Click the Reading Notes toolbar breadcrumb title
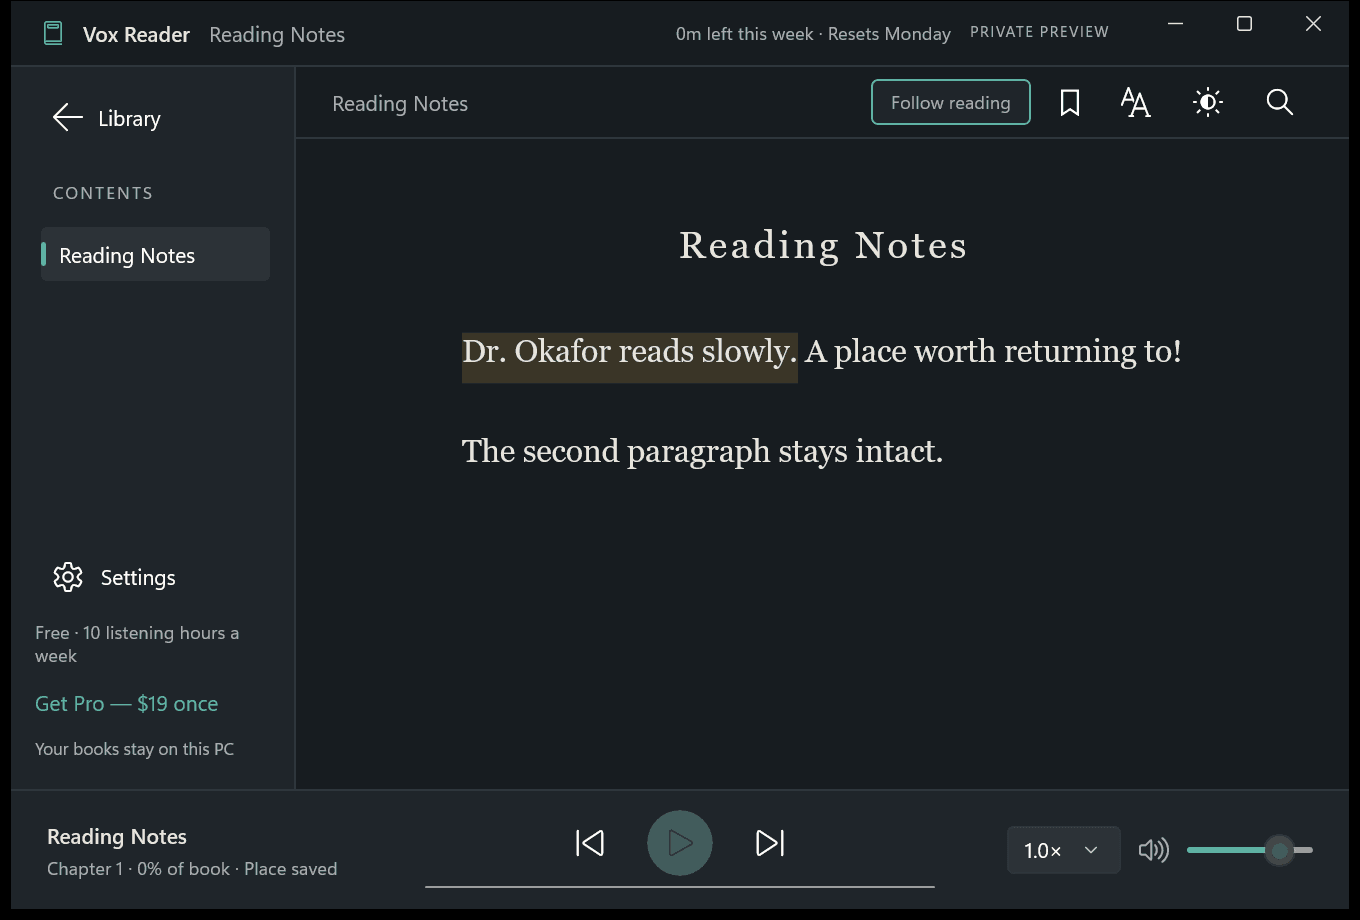 [x=400, y=104]
